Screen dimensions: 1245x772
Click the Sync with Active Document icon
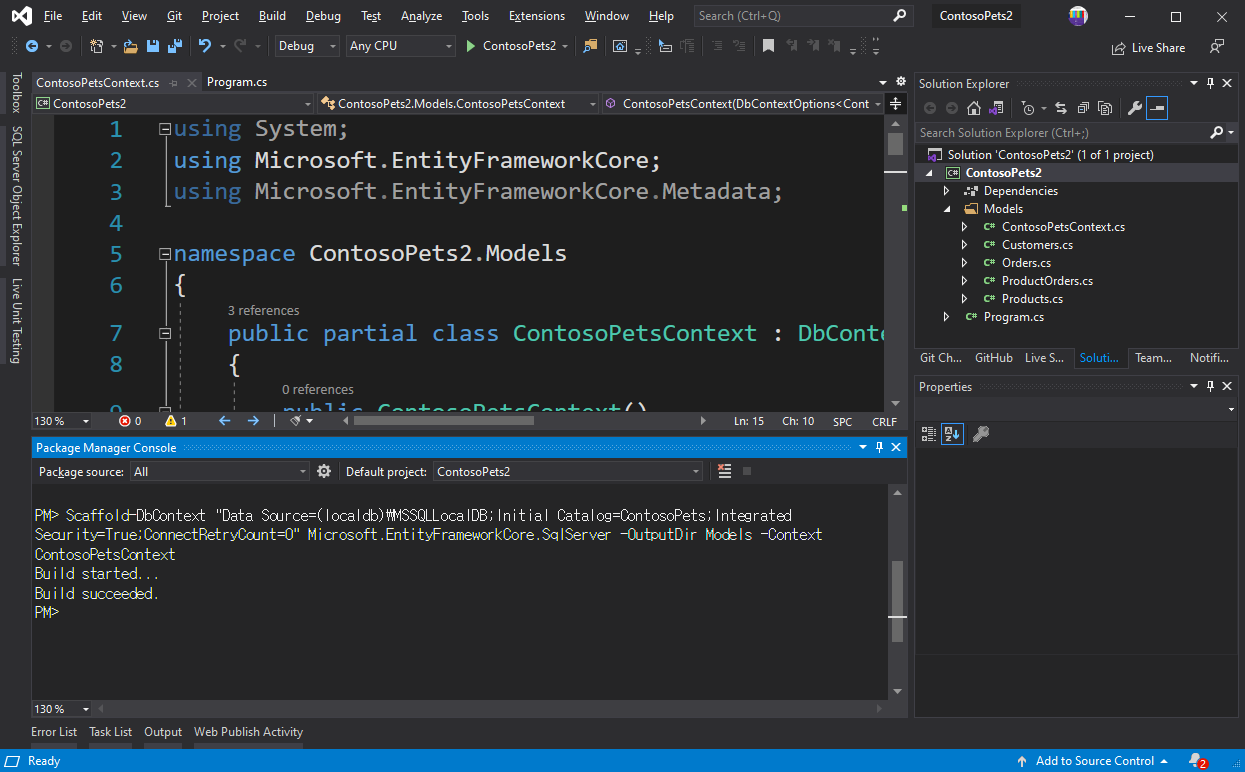(x=1061, y=108)
